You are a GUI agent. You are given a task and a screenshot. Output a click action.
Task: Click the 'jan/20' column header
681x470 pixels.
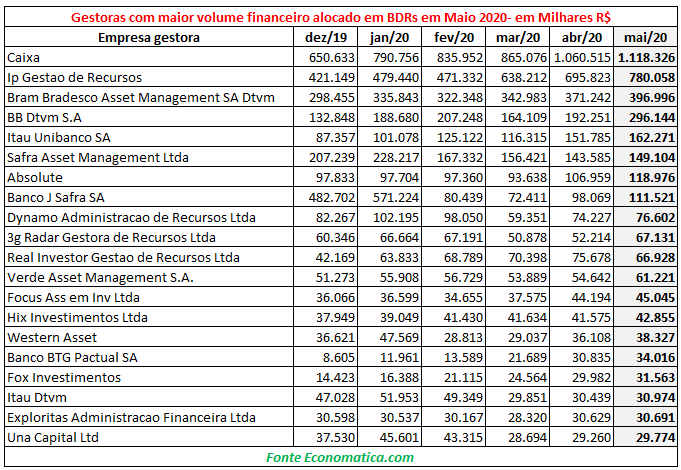point(390,37)
